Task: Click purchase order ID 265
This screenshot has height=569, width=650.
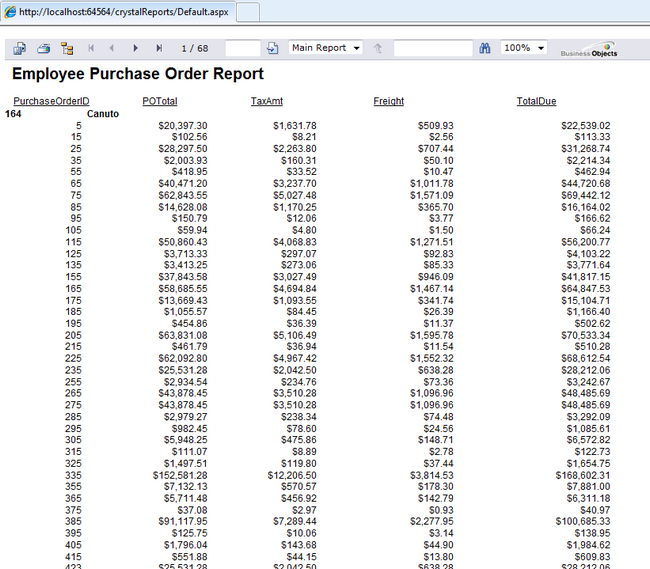Action: [73, 393]
